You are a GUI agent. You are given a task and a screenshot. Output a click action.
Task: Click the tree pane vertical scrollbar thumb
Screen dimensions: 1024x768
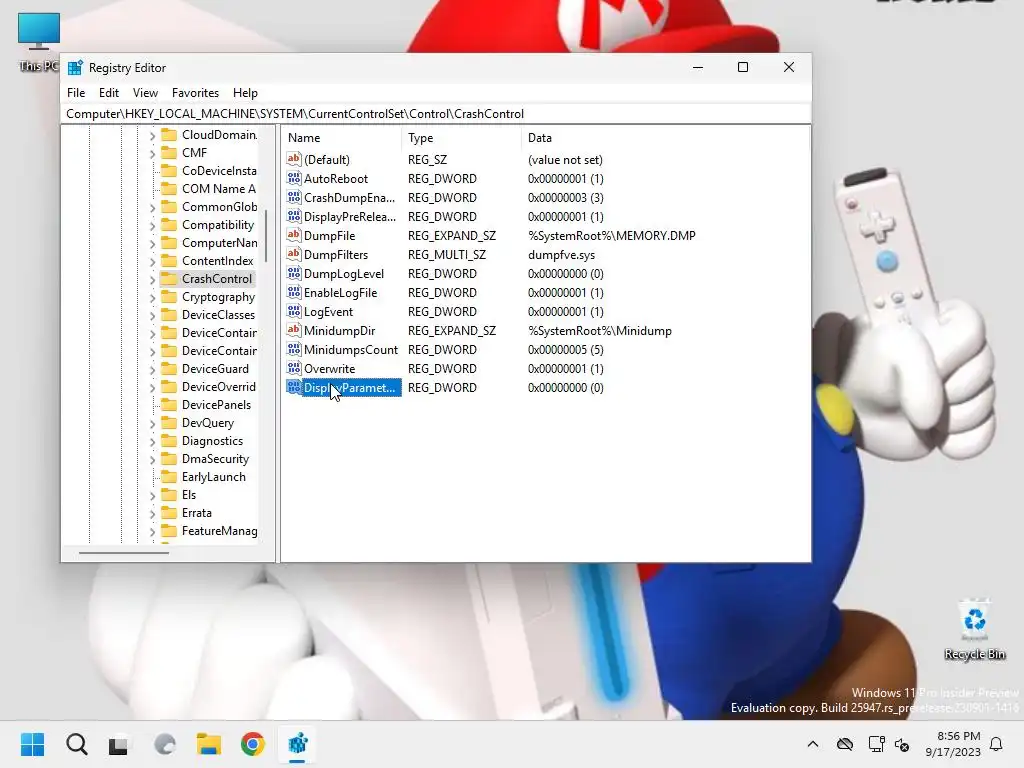click(266, 235)
